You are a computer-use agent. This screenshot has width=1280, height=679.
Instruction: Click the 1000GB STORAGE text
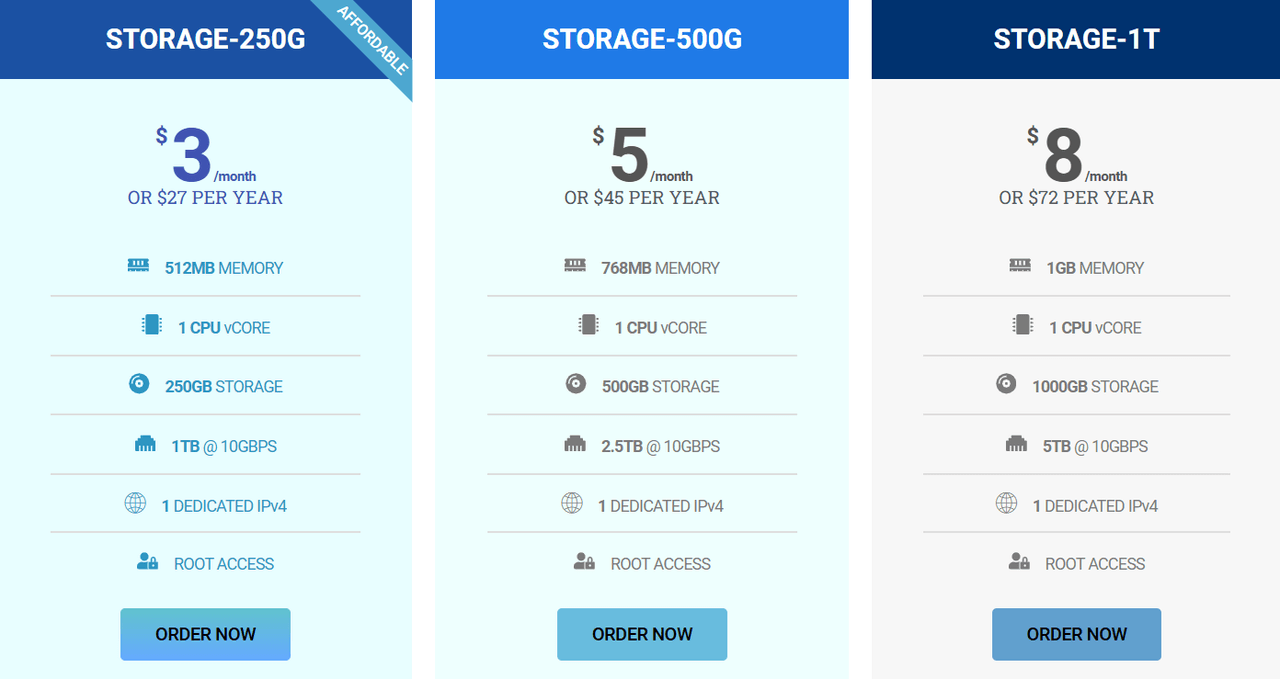click(1095, 386)
